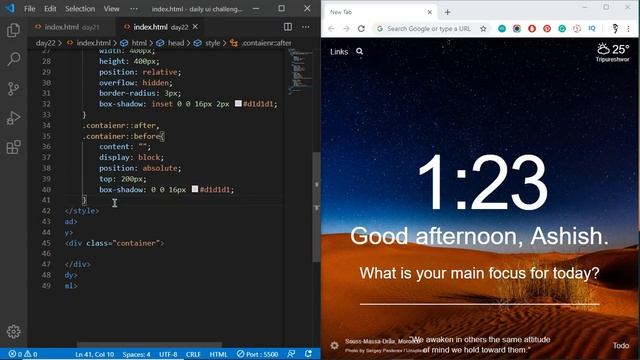640x360 pixels.
Task: Click line 45 div class container code
Action: click(x=114, y=243)
